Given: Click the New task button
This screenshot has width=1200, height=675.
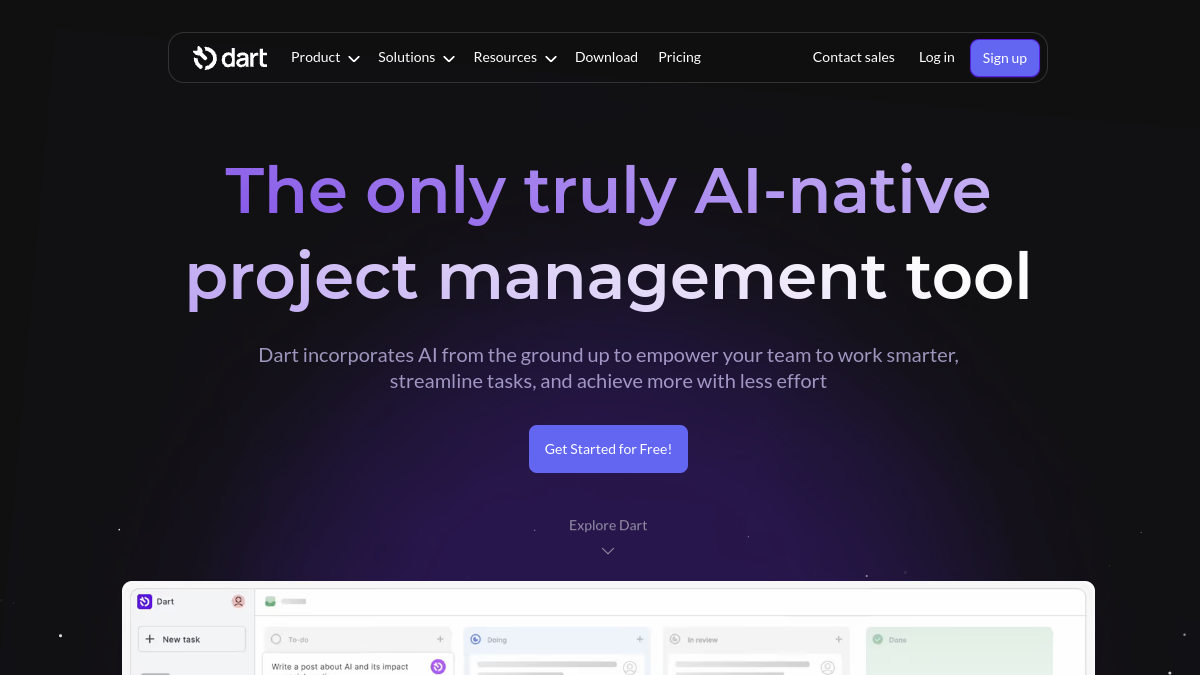Looking at the screenshot, I should (191, 639).
